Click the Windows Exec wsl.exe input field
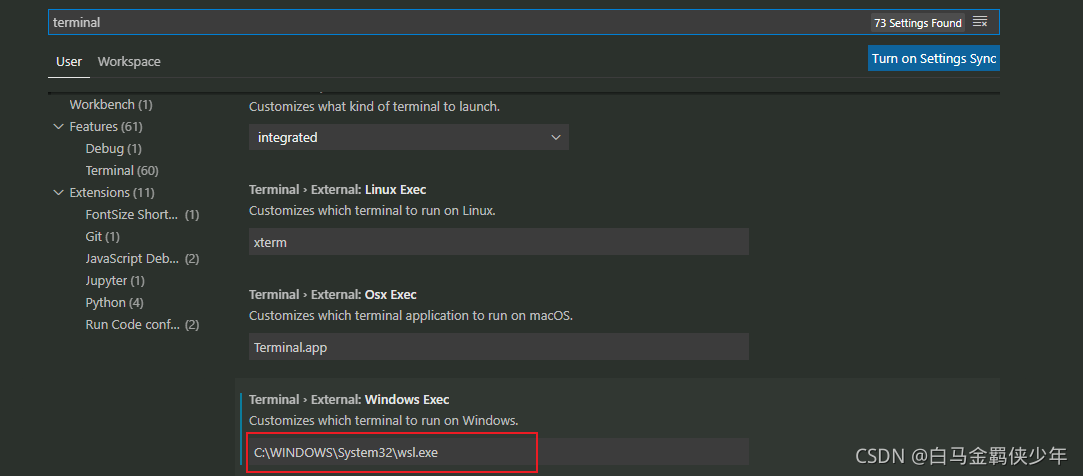 (499, 452)
